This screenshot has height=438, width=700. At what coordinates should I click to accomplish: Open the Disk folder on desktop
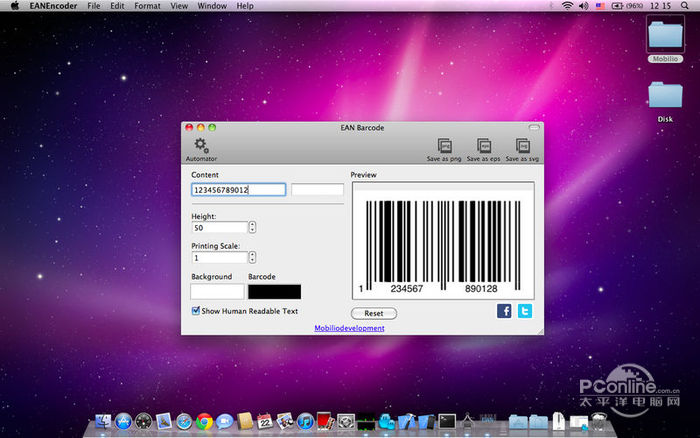click(665, 95)
